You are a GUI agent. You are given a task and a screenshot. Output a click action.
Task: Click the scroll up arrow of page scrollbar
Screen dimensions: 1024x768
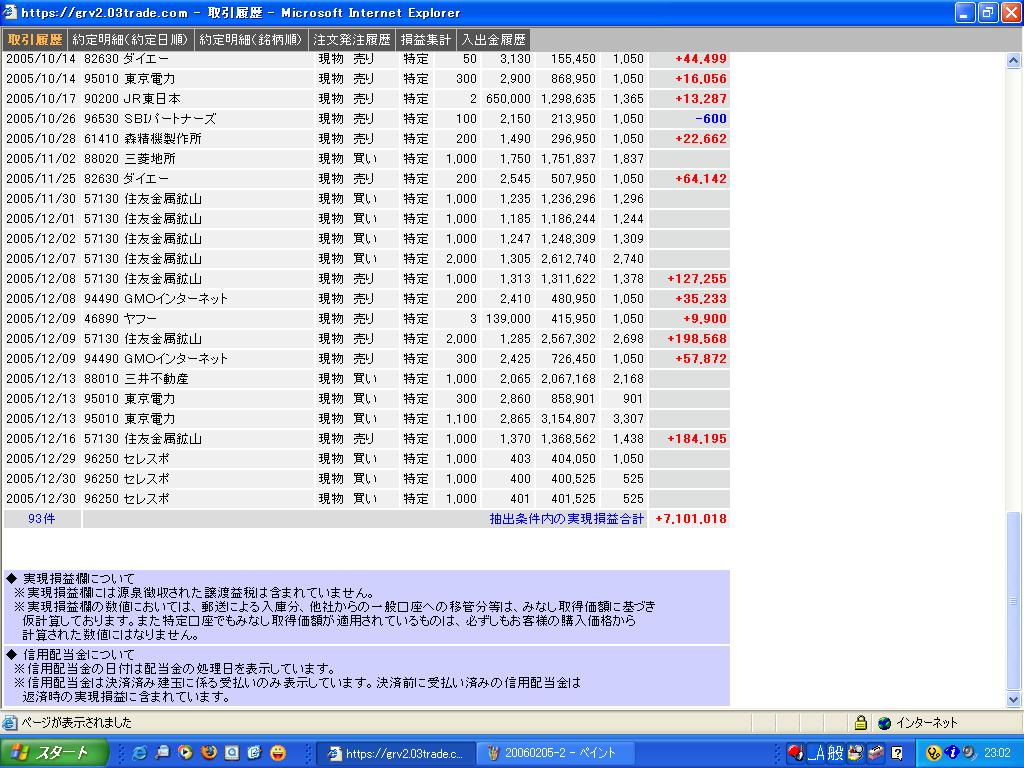pyautogui.click(x=1014, y=61)
